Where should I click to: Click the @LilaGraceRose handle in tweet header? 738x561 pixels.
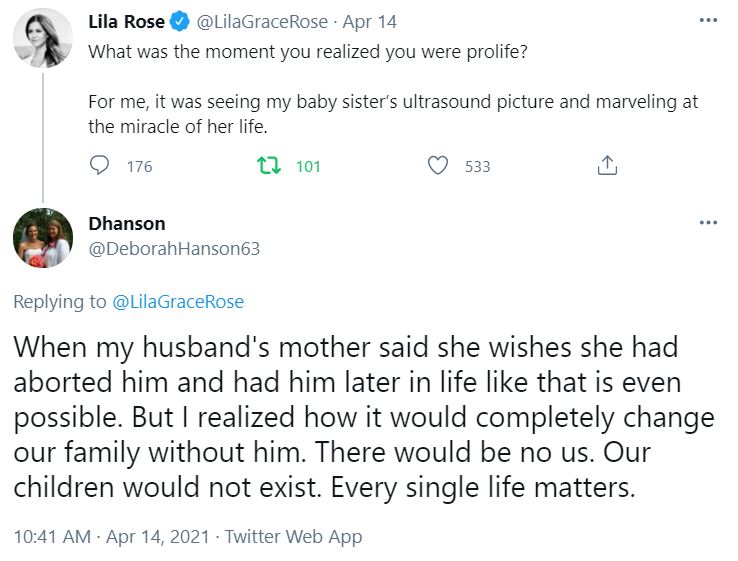coord(260,22)
